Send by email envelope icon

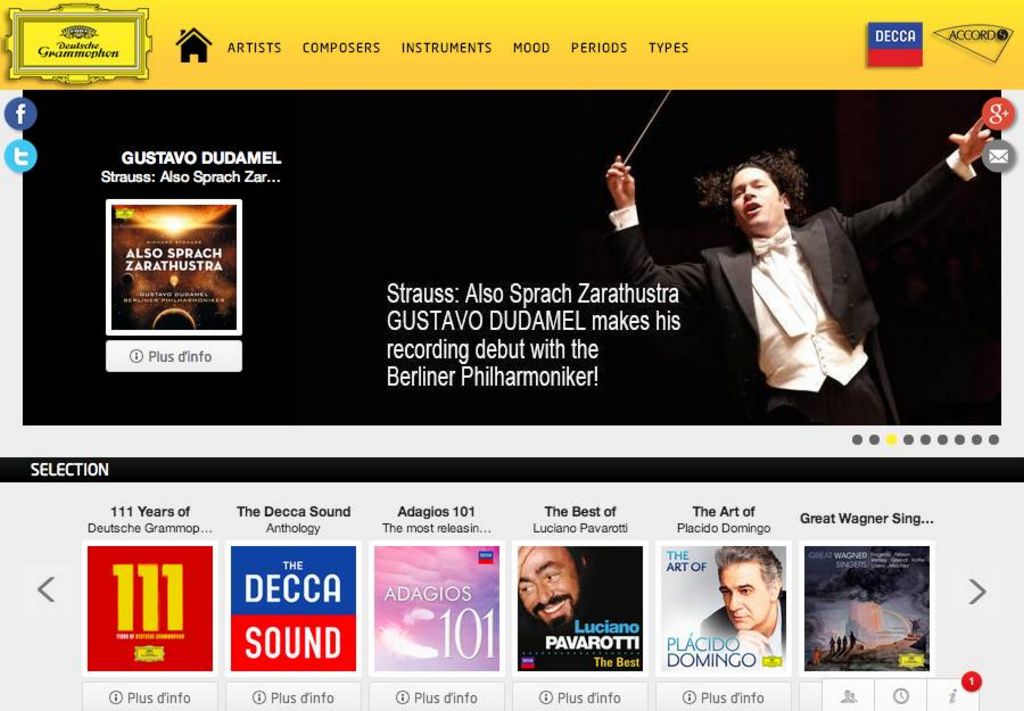tap(999, 157)
